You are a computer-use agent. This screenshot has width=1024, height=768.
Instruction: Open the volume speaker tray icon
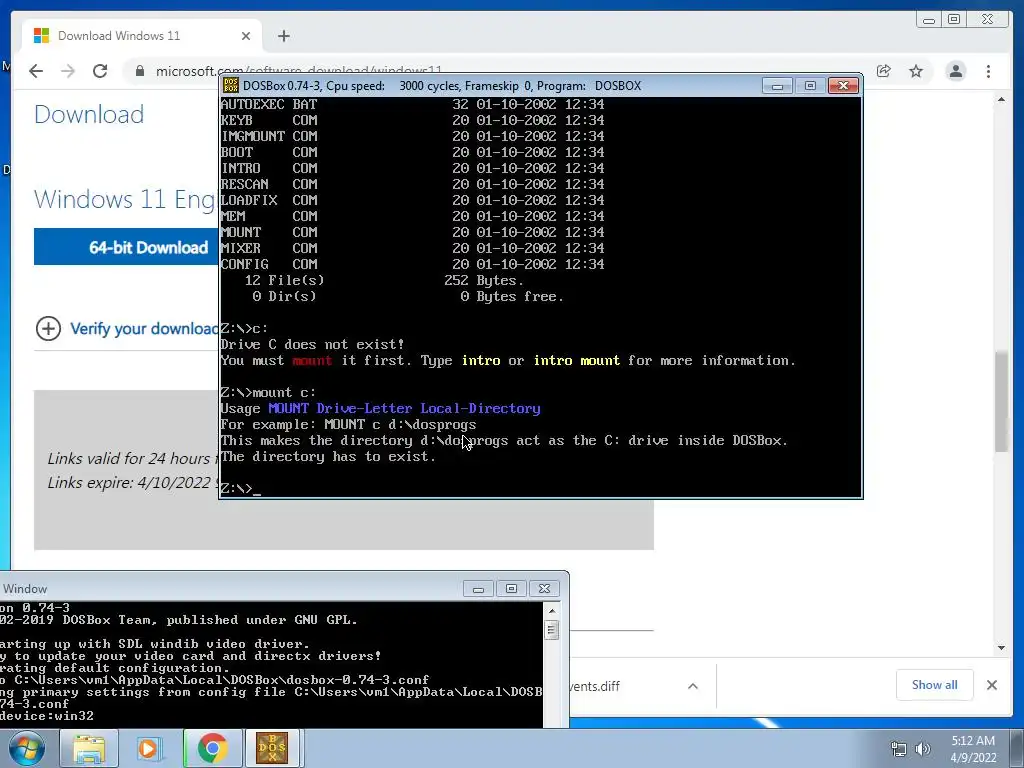(x=923, y=749)
